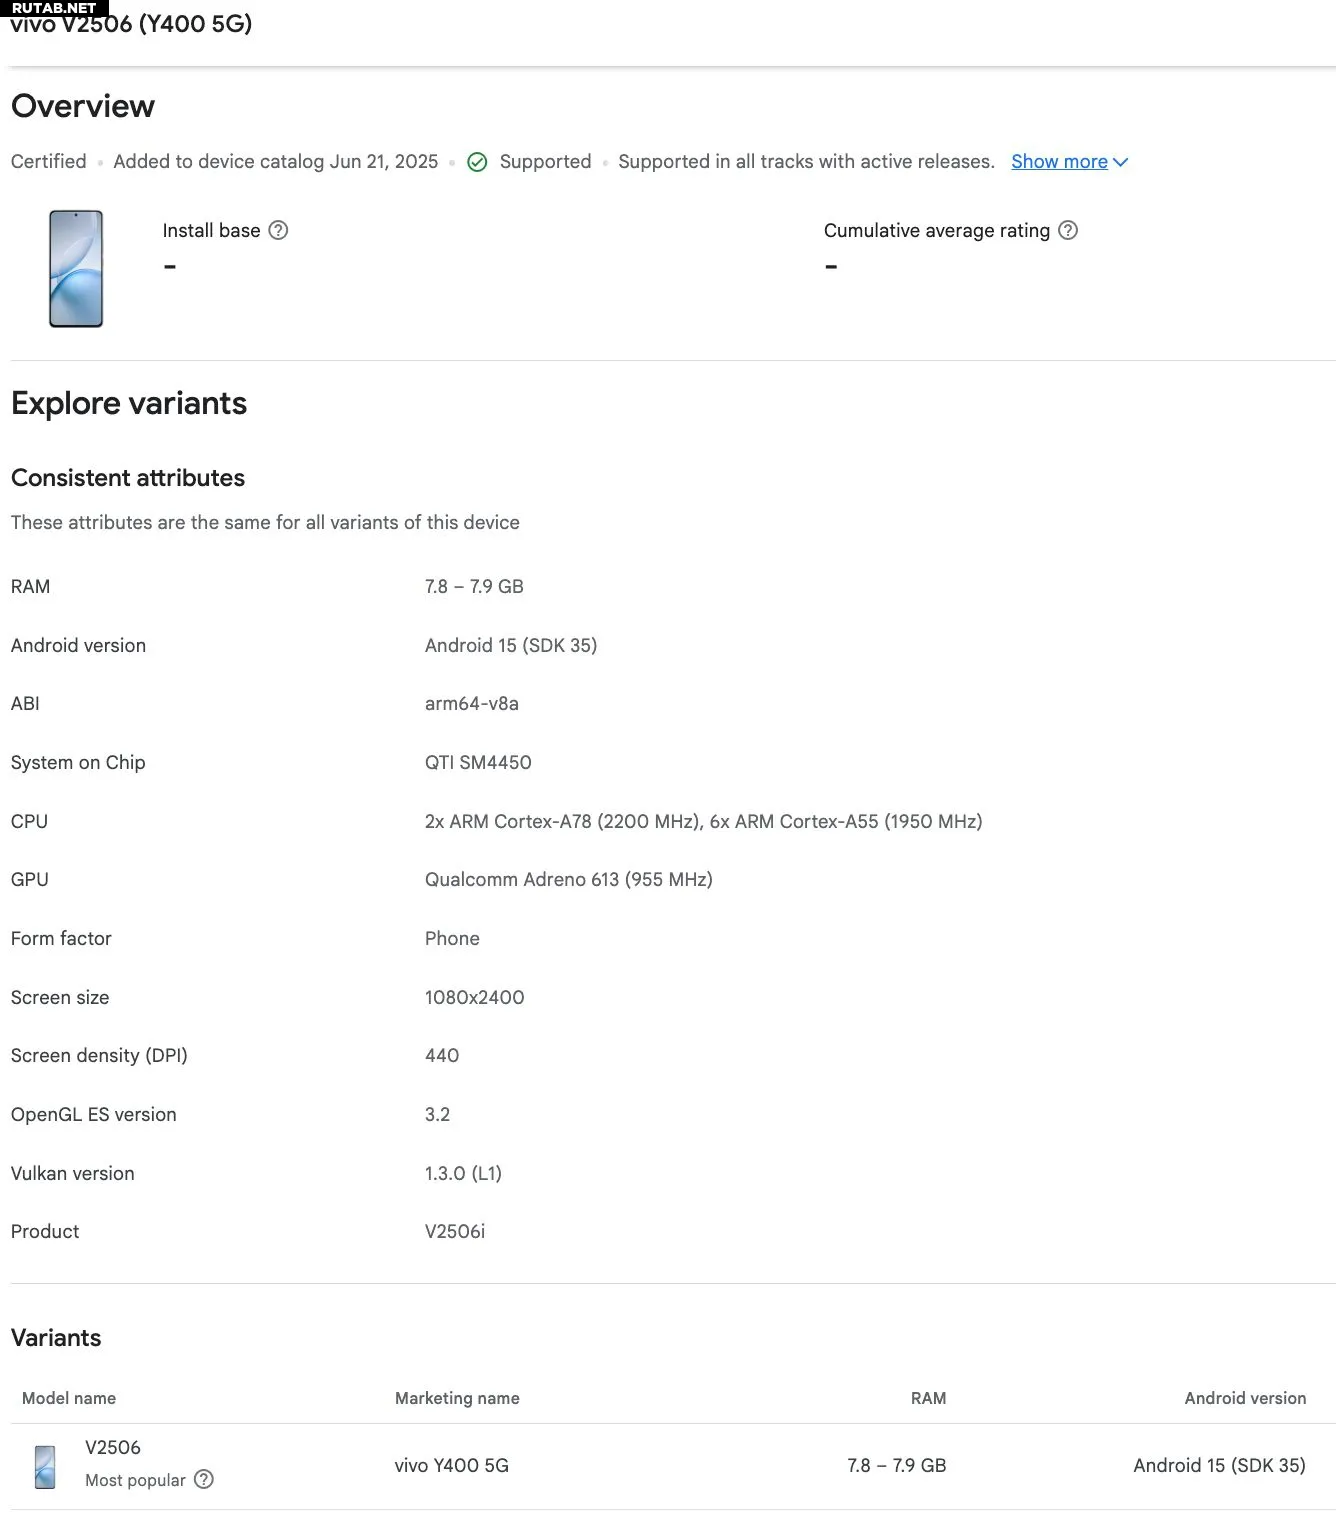Click the Marketing name column header
The width and height of the screenshot is (1336, 1524).
point(457,1397)
